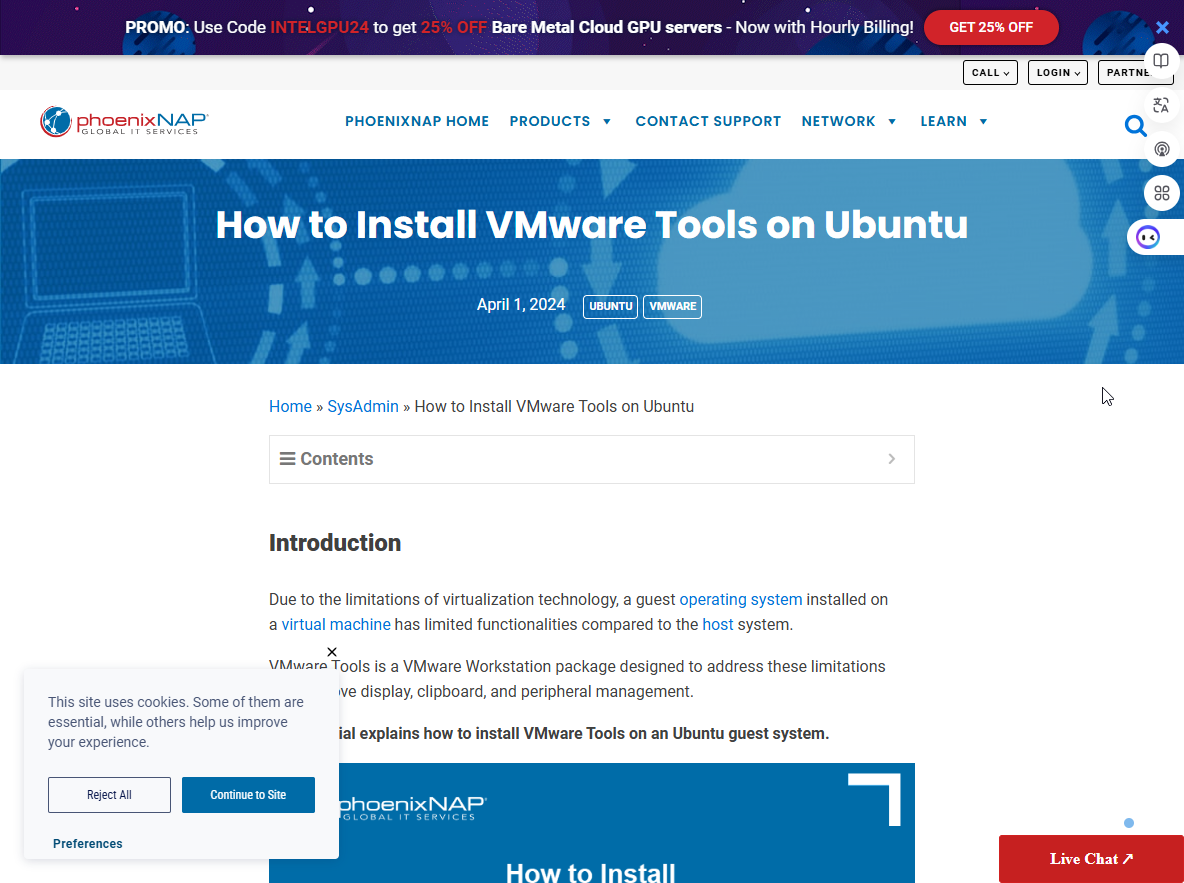1184x883 pixels.
Task: Open the site search magnifier icon
Action: 1135,125
